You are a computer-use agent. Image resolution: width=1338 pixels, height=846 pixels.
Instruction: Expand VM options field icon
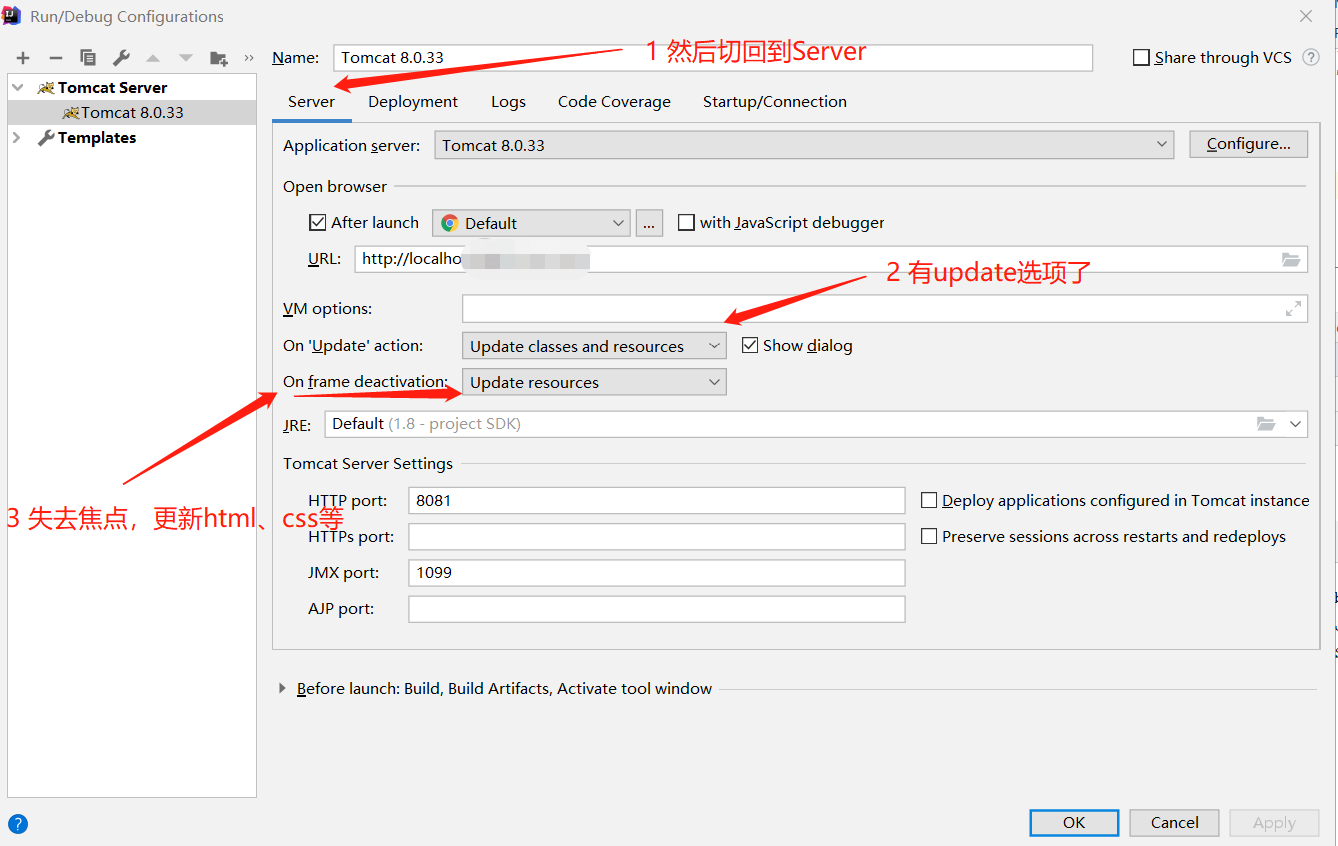click(1293, 309)
